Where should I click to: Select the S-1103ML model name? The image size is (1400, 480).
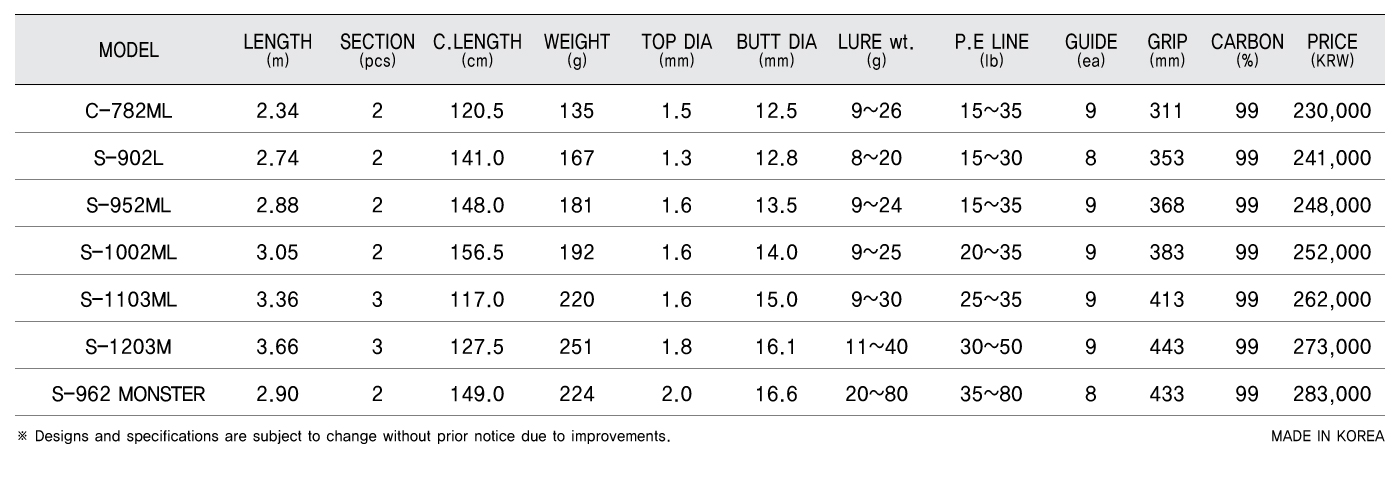click(129, 300)
